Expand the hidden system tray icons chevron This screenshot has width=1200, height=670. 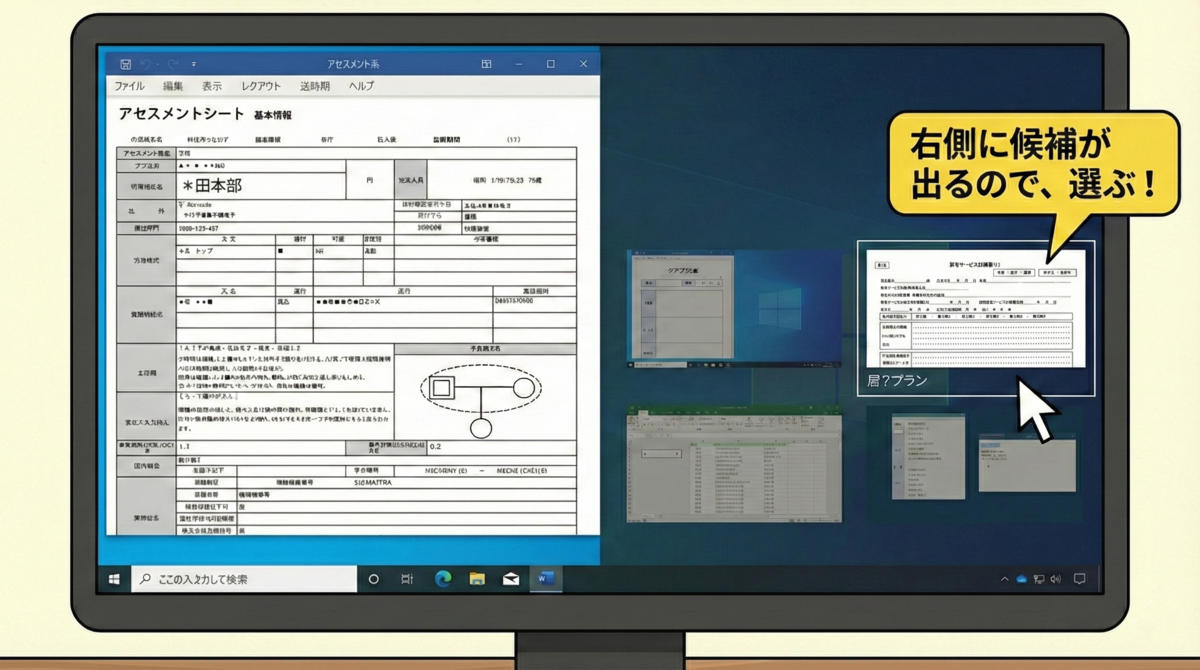[x=1005, y=579]
